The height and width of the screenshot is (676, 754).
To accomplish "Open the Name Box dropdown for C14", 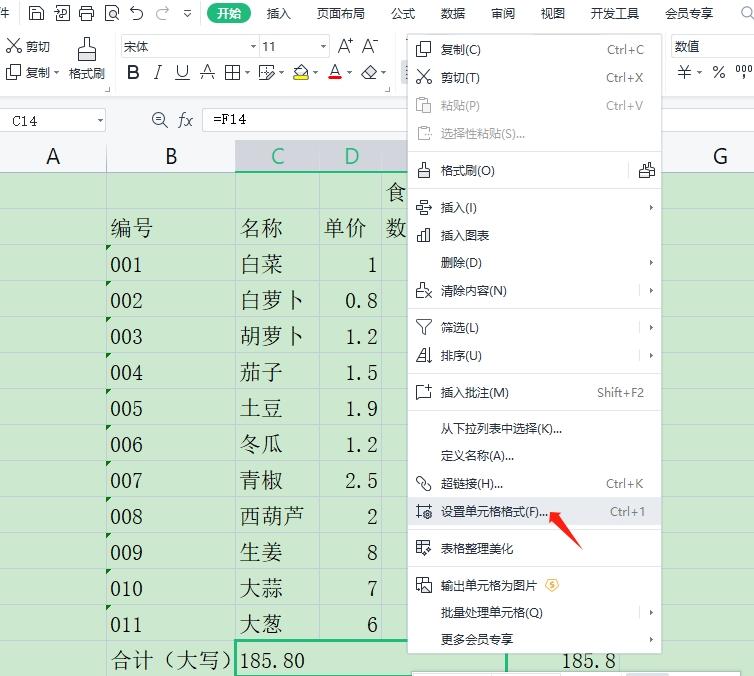I will tap(100, 120).
